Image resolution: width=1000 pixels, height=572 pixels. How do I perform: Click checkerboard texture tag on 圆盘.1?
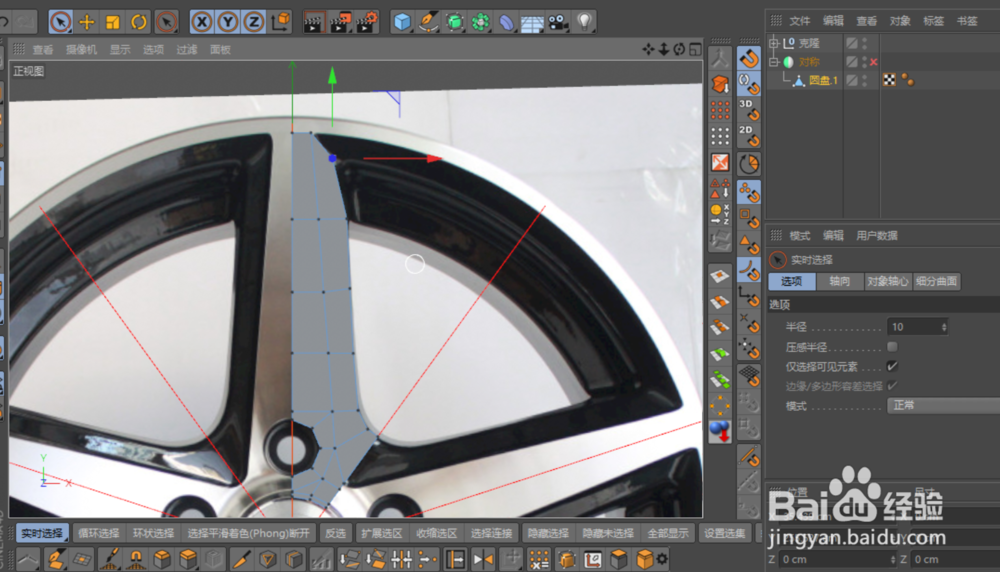point(889,80)
